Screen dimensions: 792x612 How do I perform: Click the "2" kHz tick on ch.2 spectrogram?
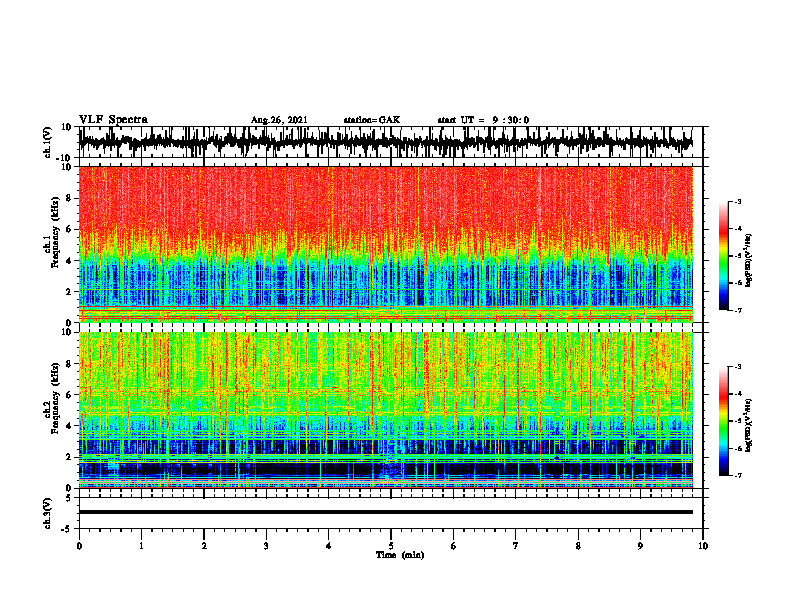70,457
